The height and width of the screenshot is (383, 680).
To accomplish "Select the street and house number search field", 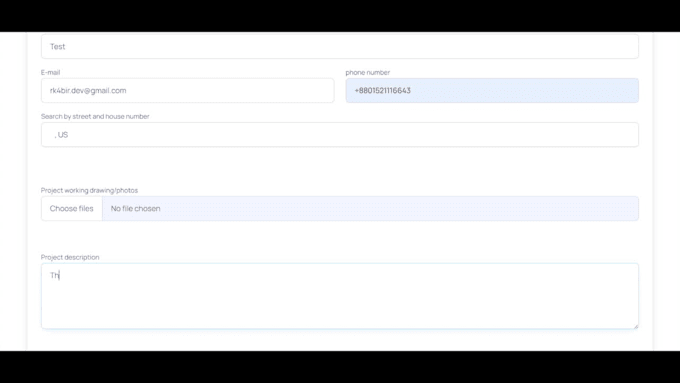I will coord(340,134).
